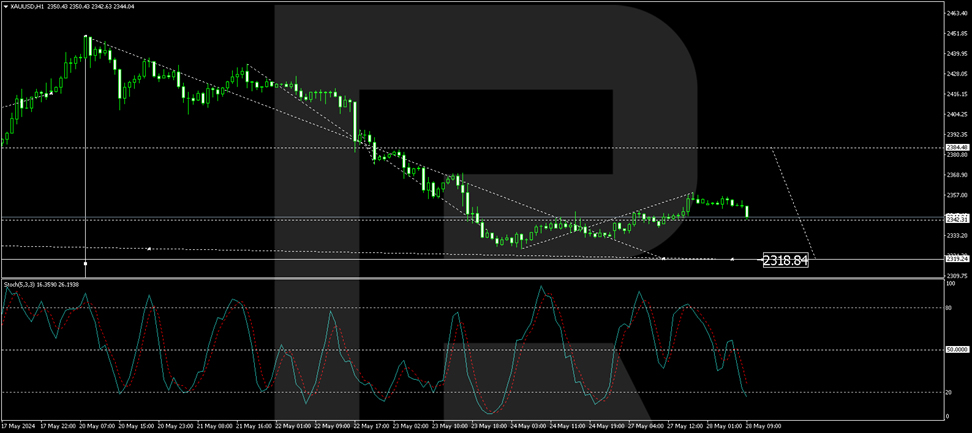
Task: Click the Stoch(5,3,3) indicator label
Action: point(18,284)
